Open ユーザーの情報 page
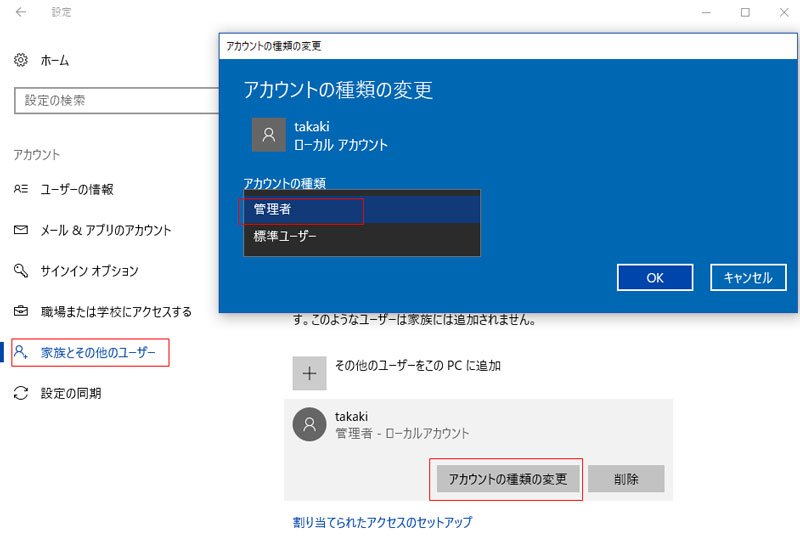 click(77, 189)
